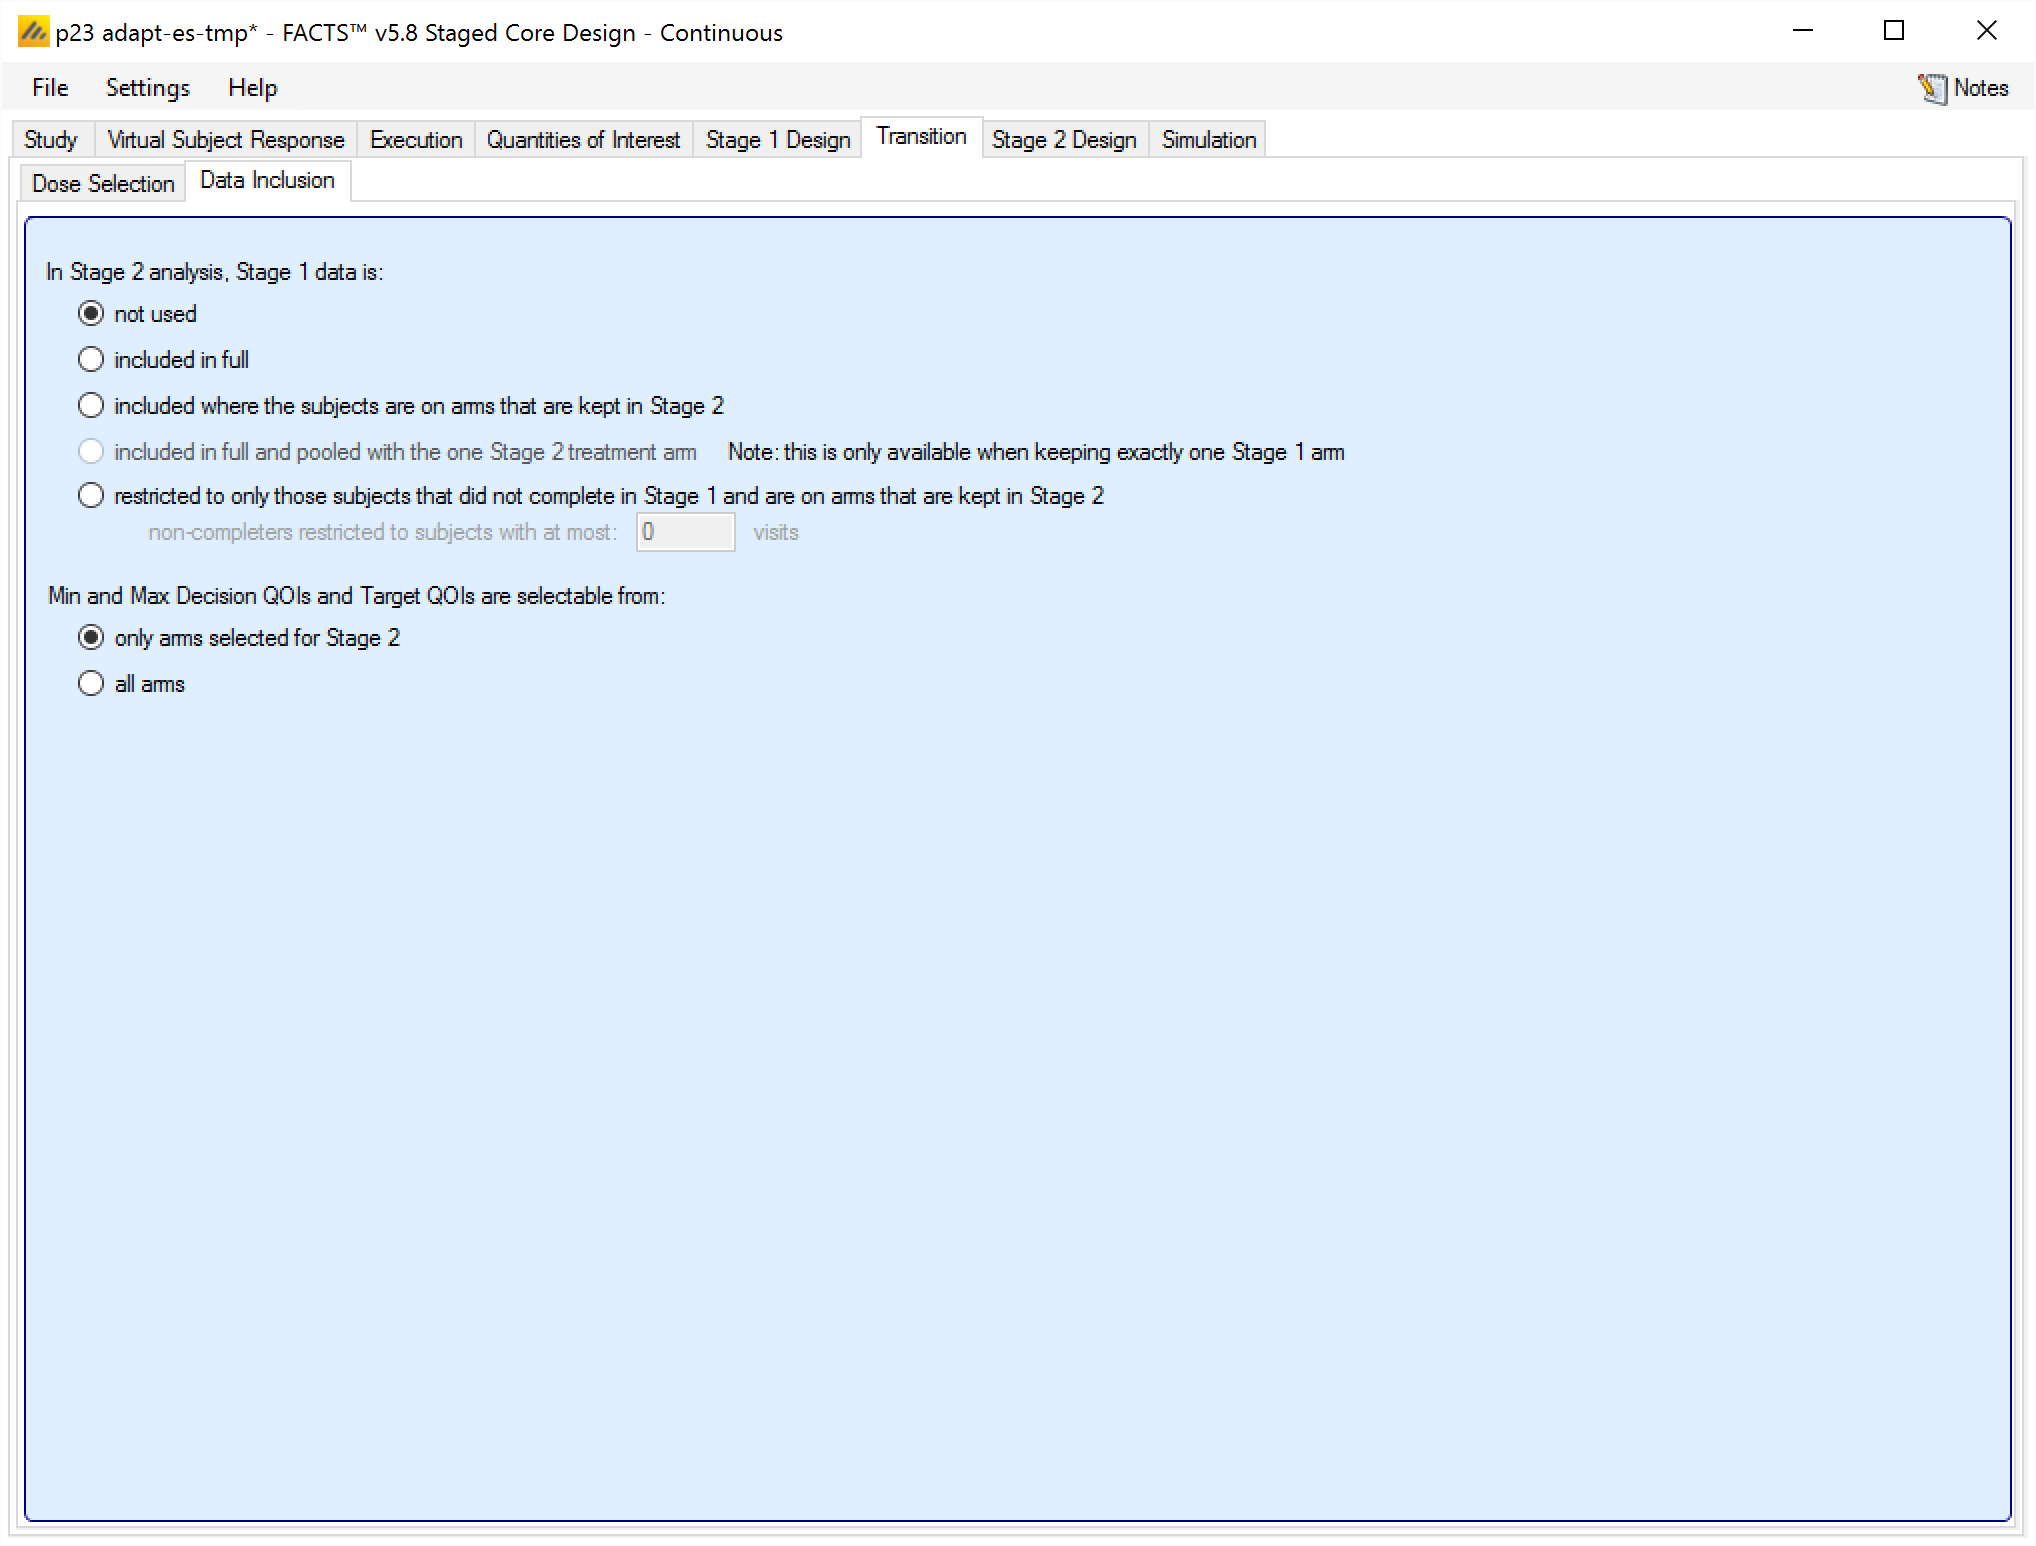Click the FACTS app icon in title bar

coord(32,32)
